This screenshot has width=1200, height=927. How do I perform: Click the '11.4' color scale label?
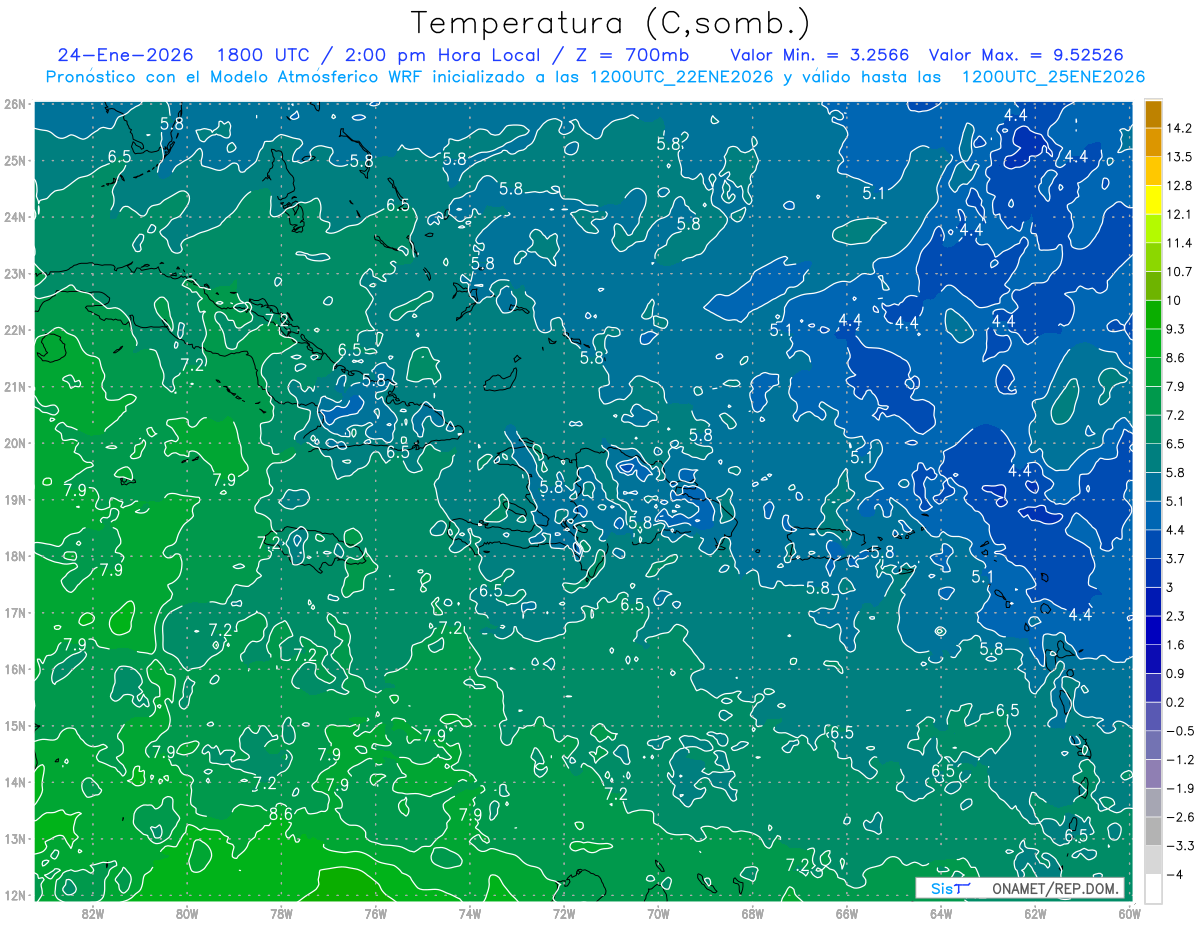[1181, 243]
